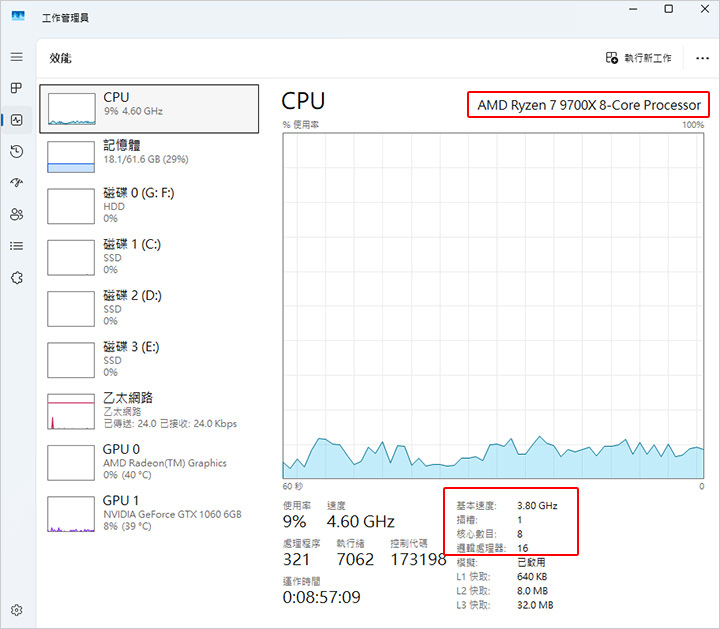
Task: Click the CPU usage graph
Action: (493, 306)
